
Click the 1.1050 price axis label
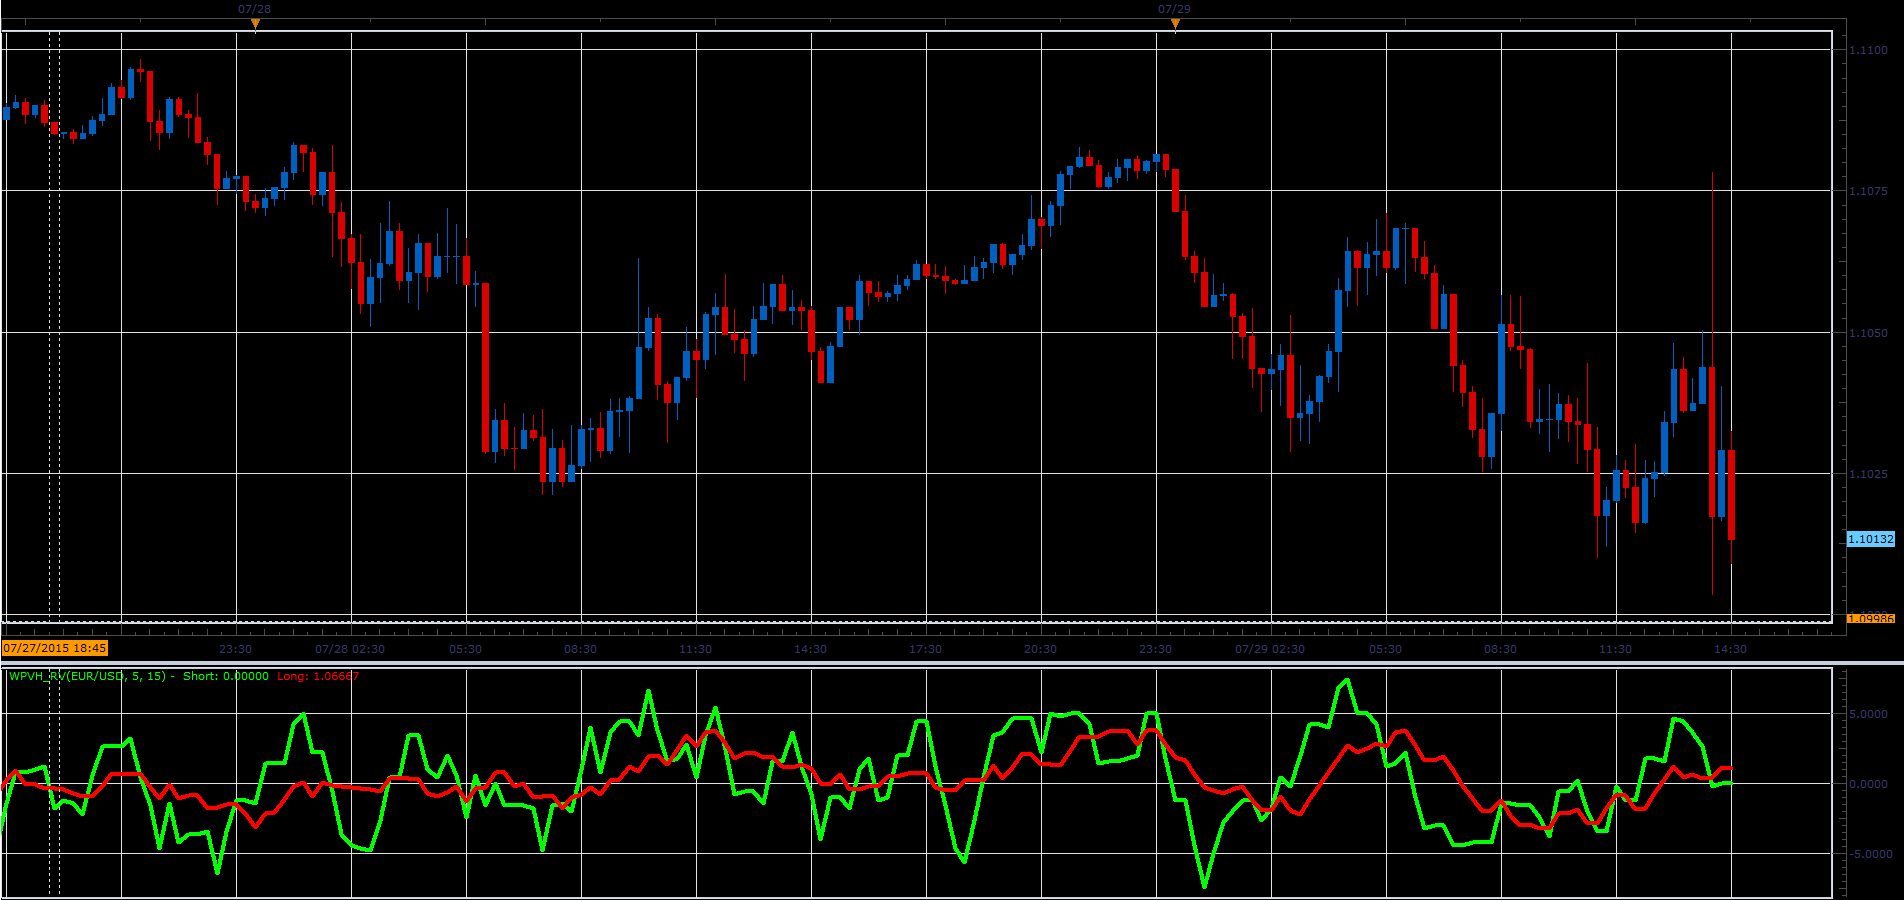[x=1868, y=333]
